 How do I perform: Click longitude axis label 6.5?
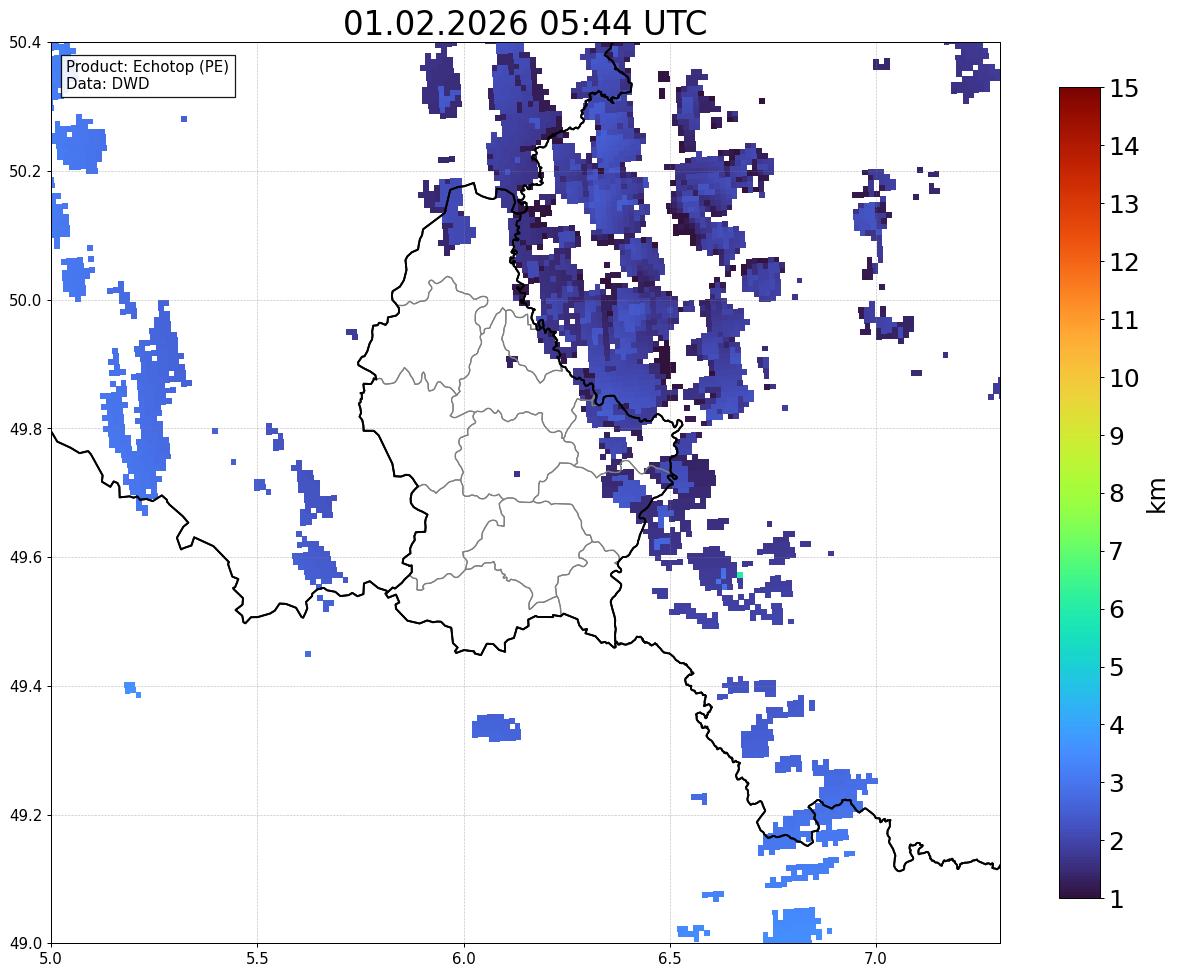[x=670, y=959]
